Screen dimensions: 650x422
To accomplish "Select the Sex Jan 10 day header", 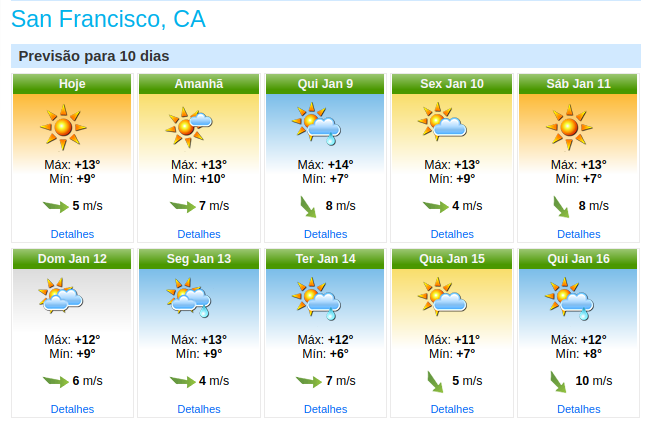I will pos(452,84).
